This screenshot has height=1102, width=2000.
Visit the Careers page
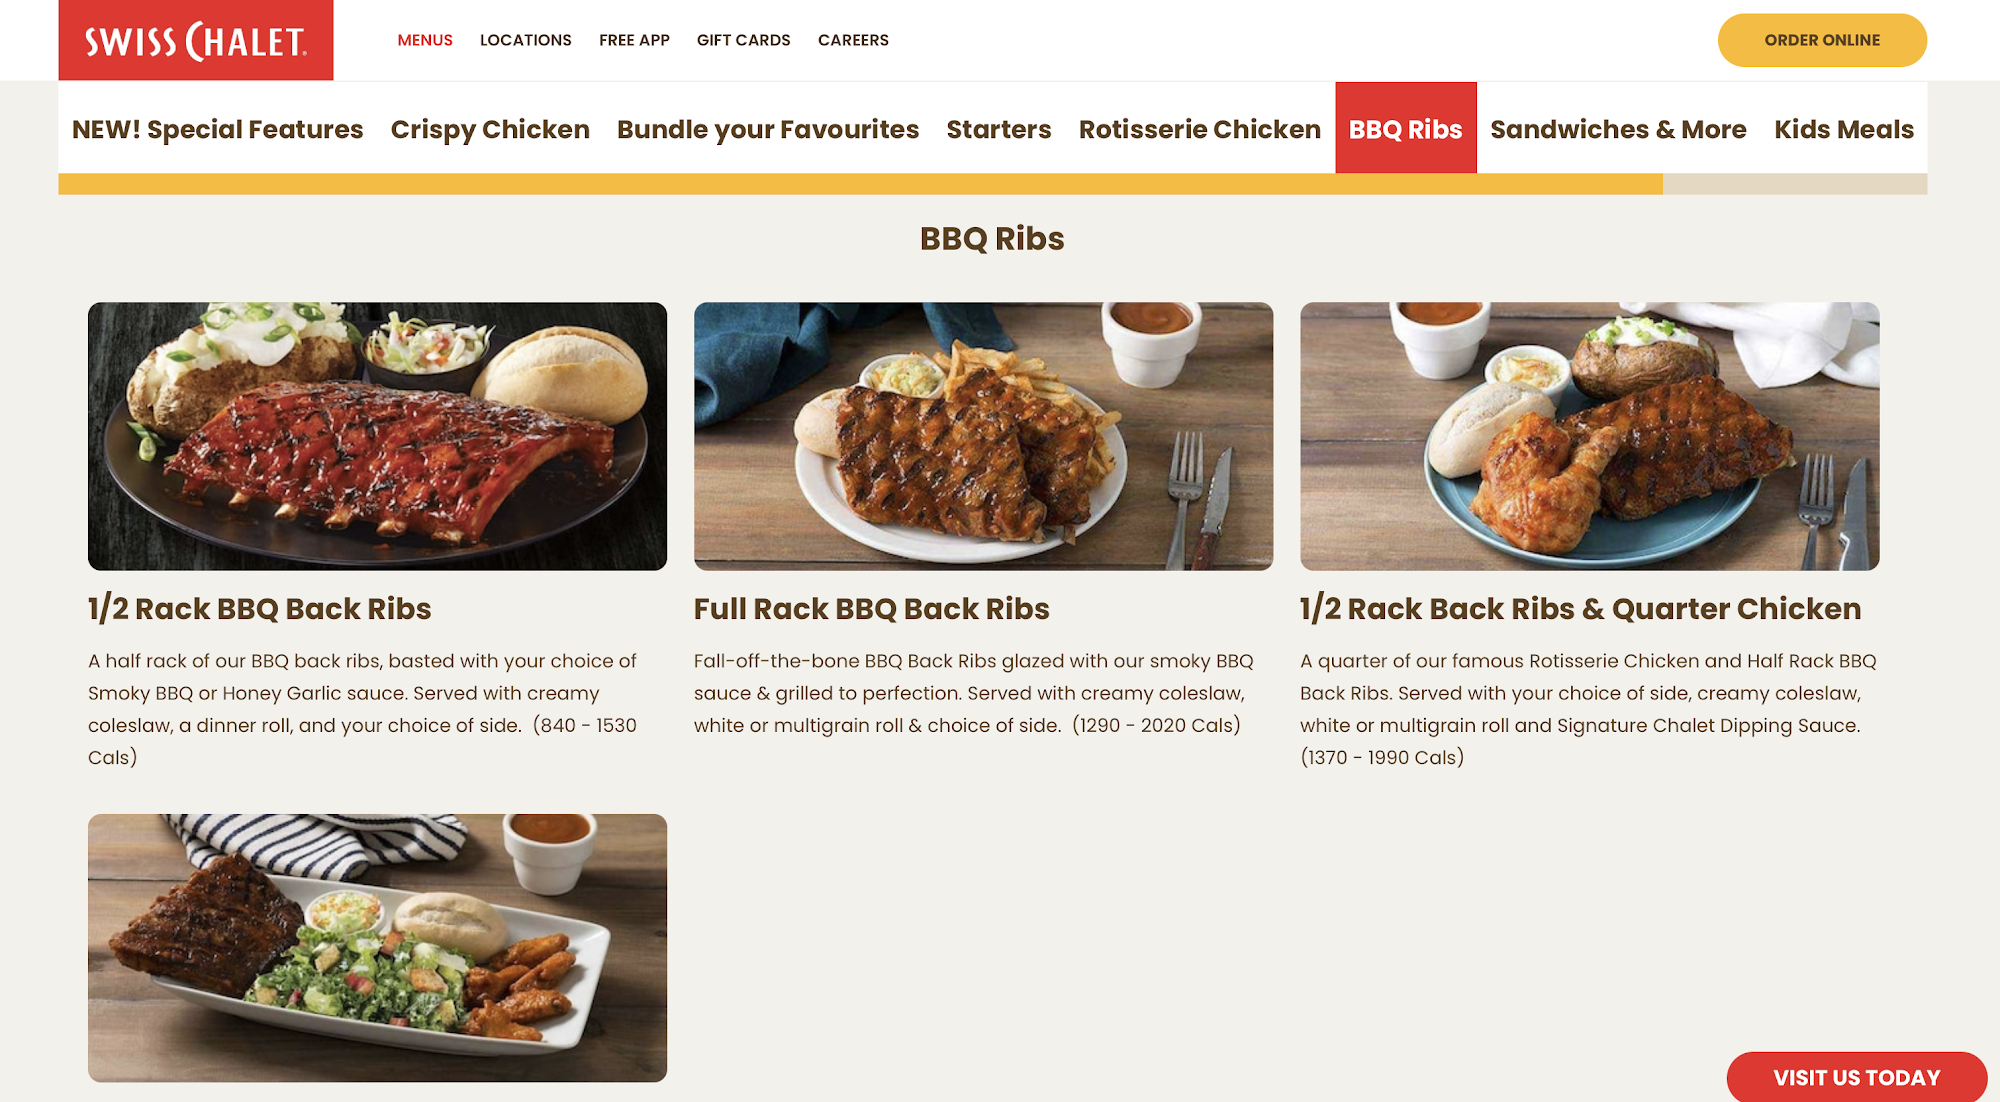point(853,40)
